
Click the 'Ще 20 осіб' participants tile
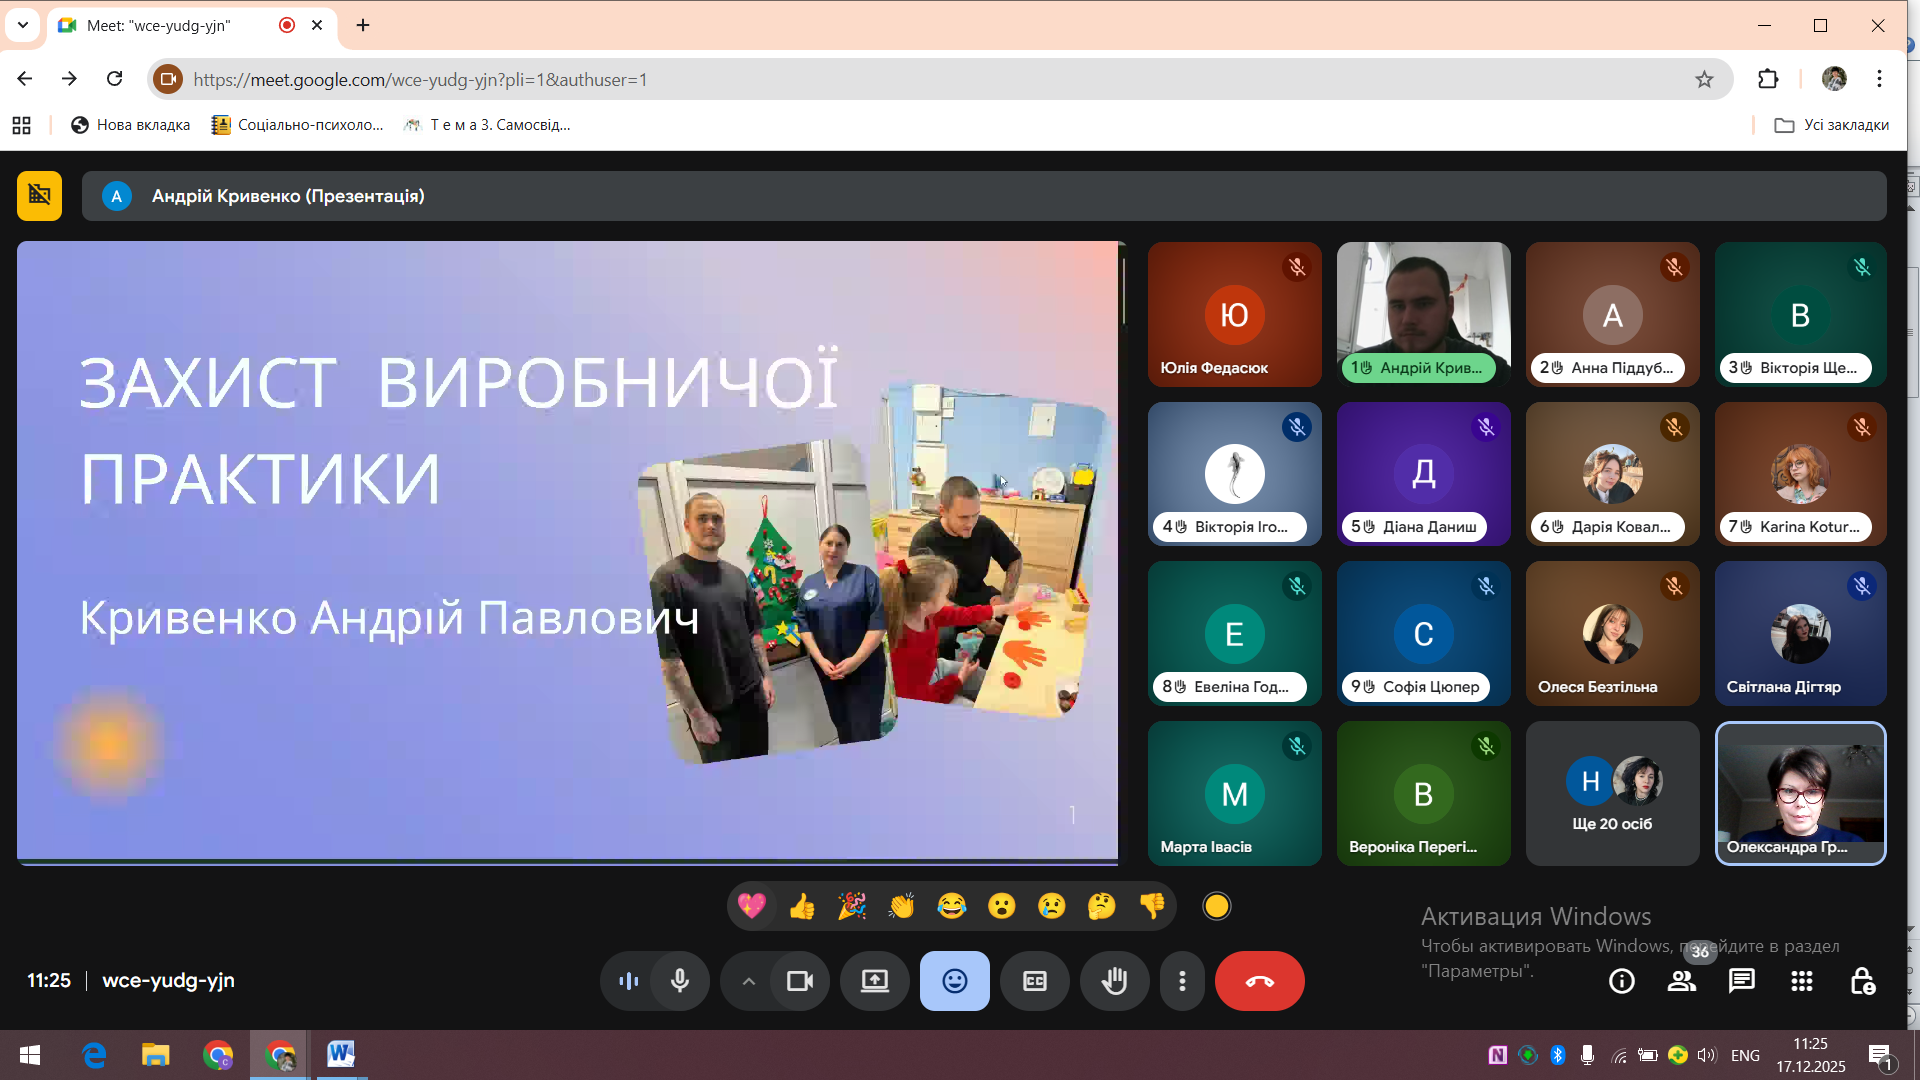(x=1612, y=794)
